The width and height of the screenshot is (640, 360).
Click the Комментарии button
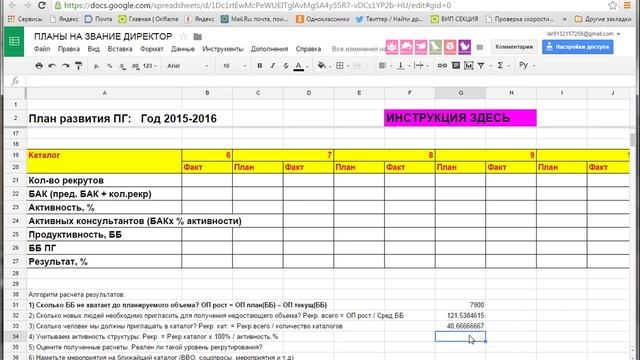click(x=514, y=47)
